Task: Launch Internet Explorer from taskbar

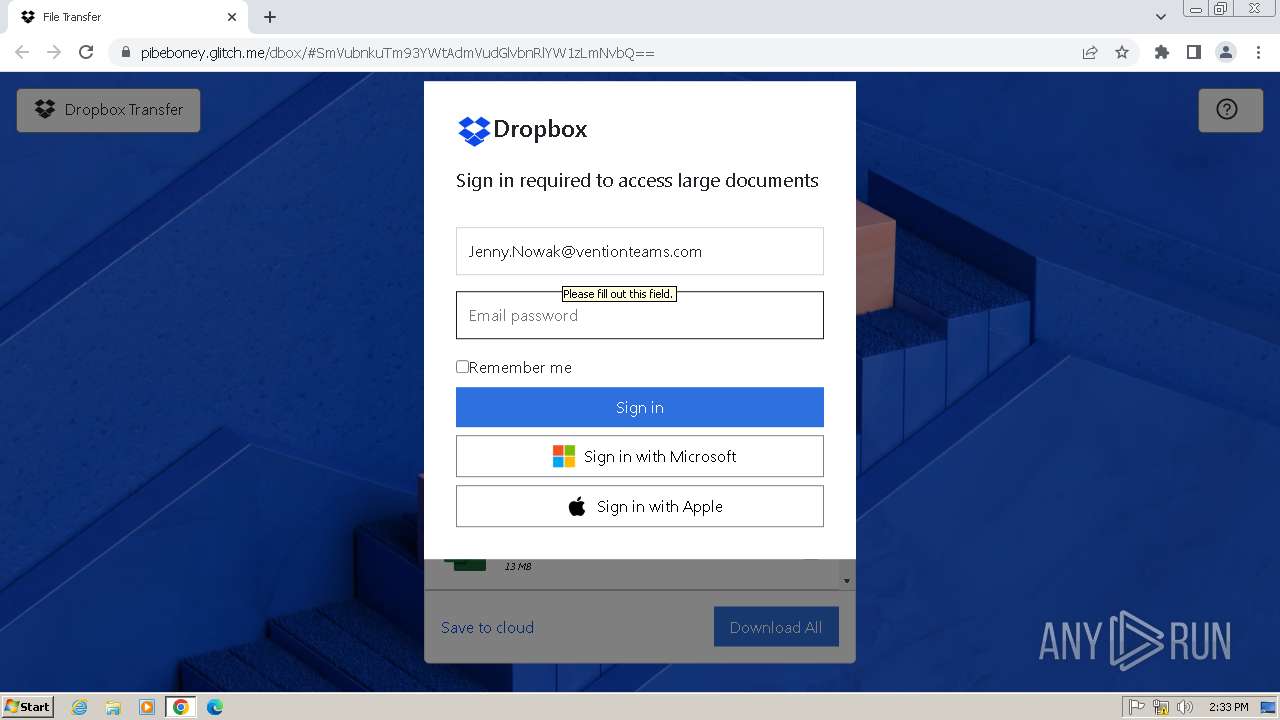Action: pyautogui.click(x=80, y=707)
